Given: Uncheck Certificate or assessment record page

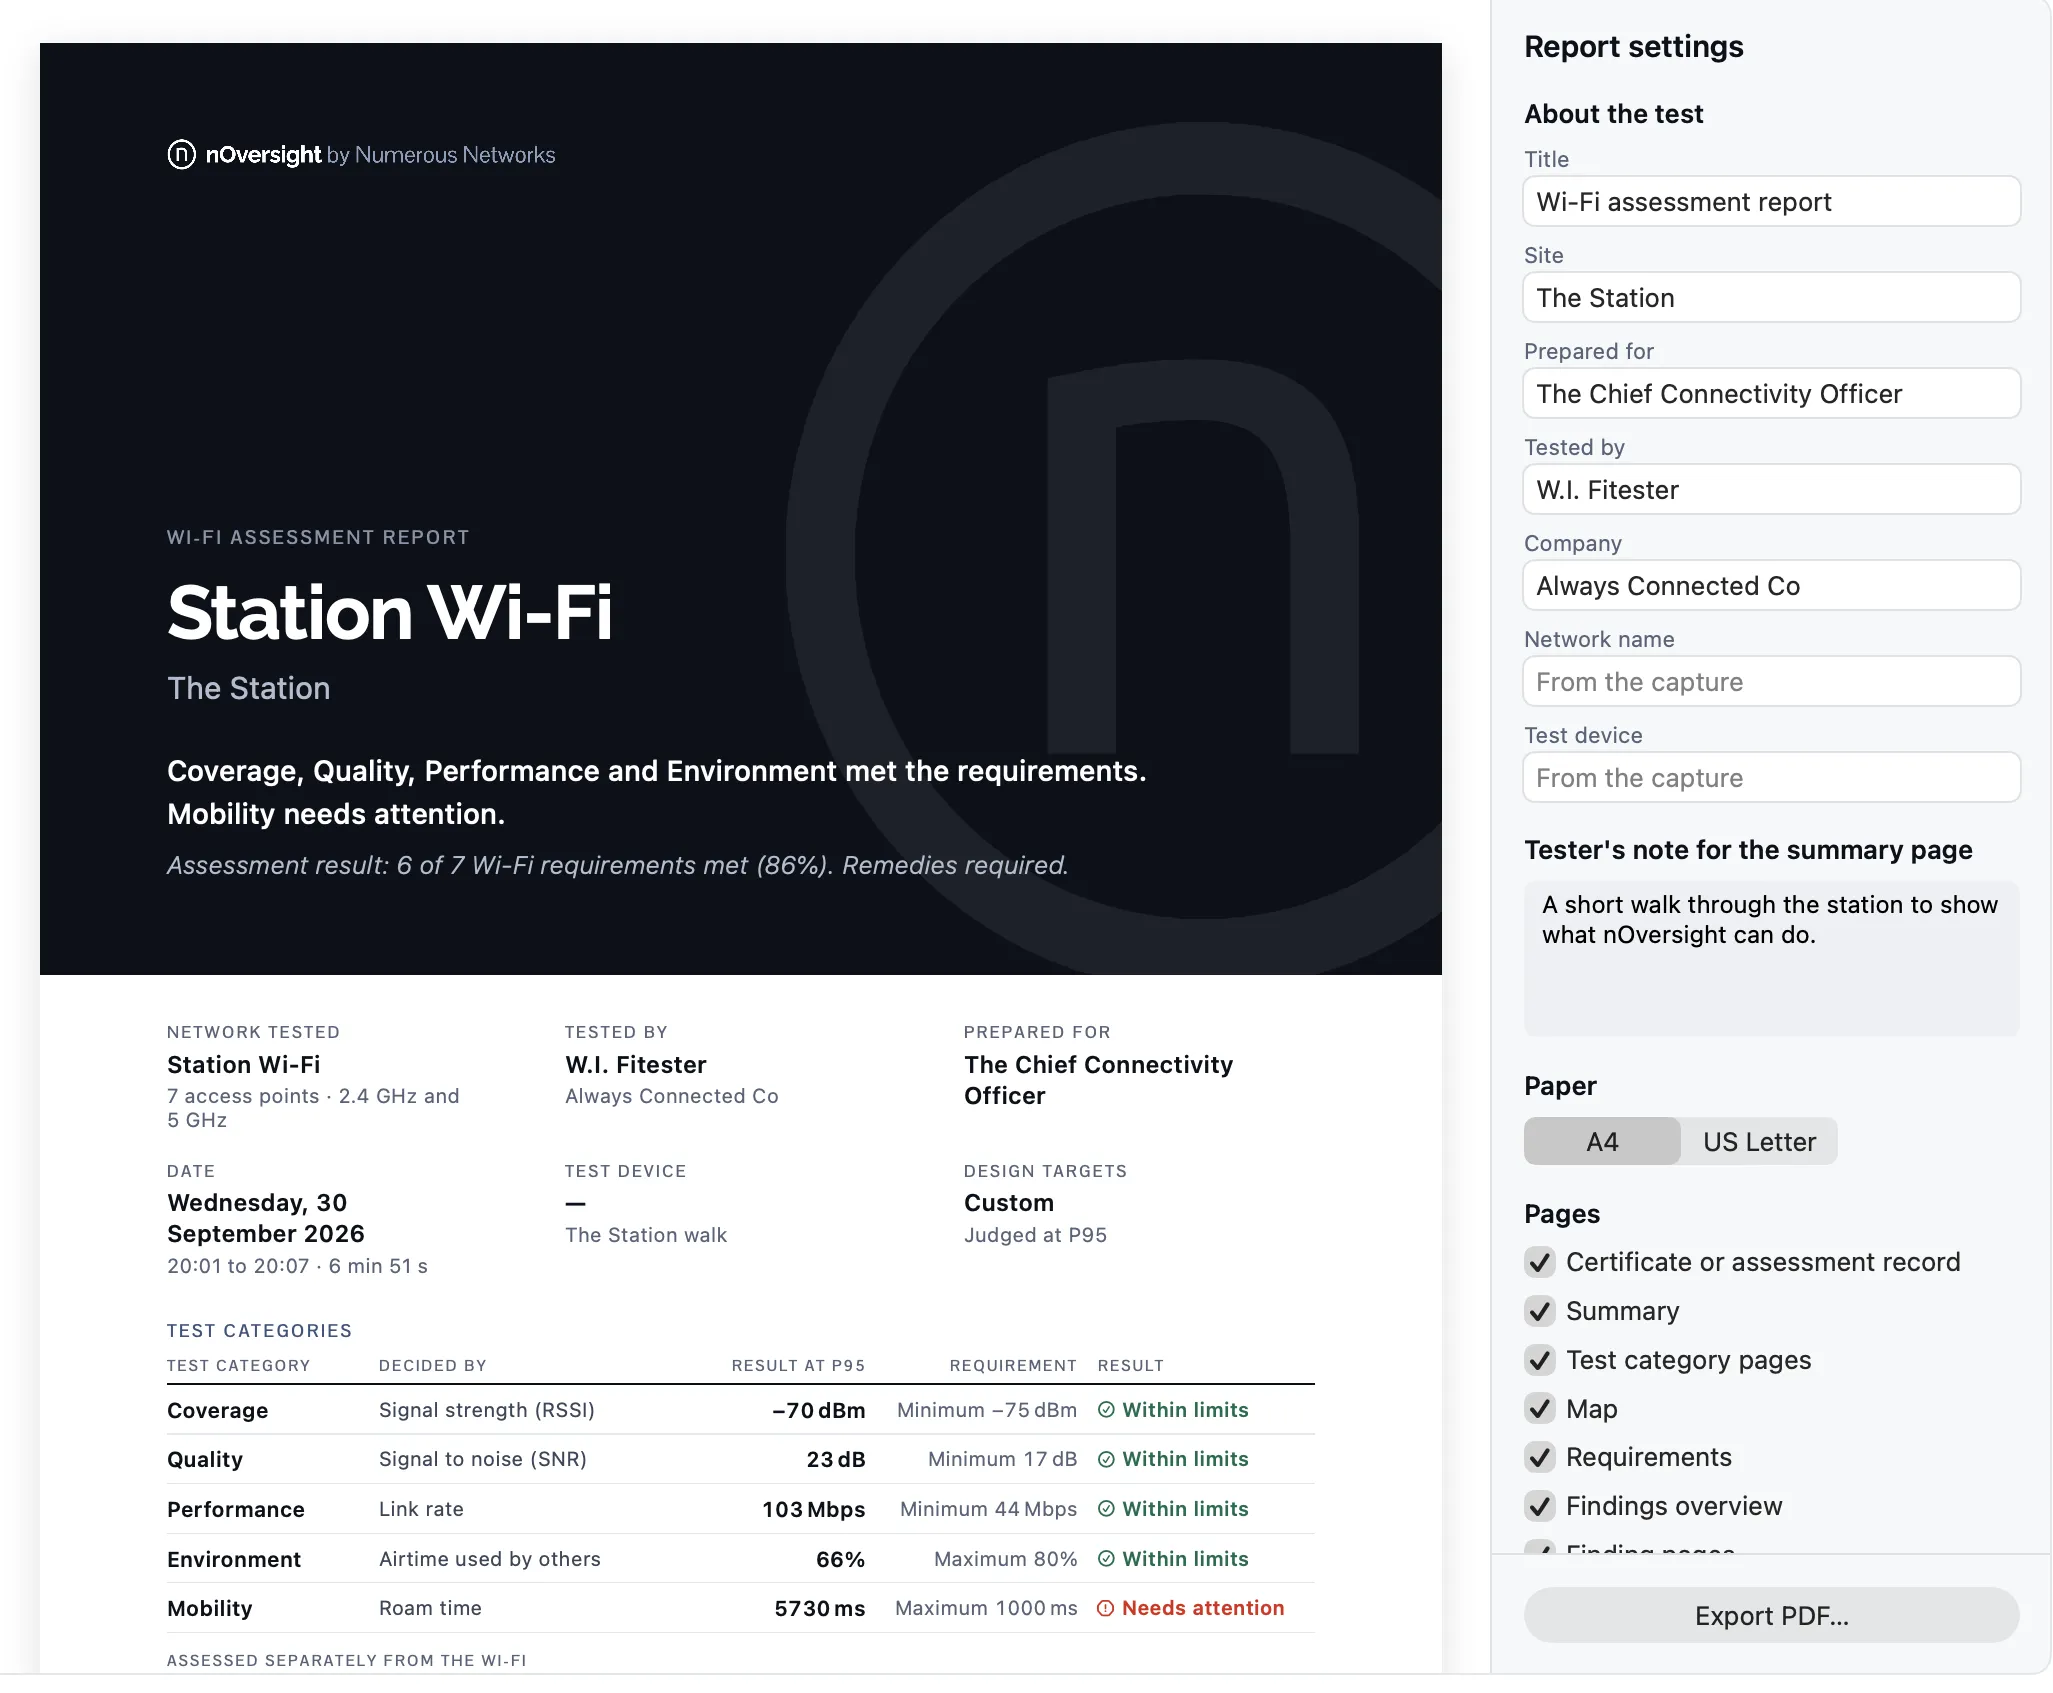Looking at the screenshot, I should point(1540,1262).
